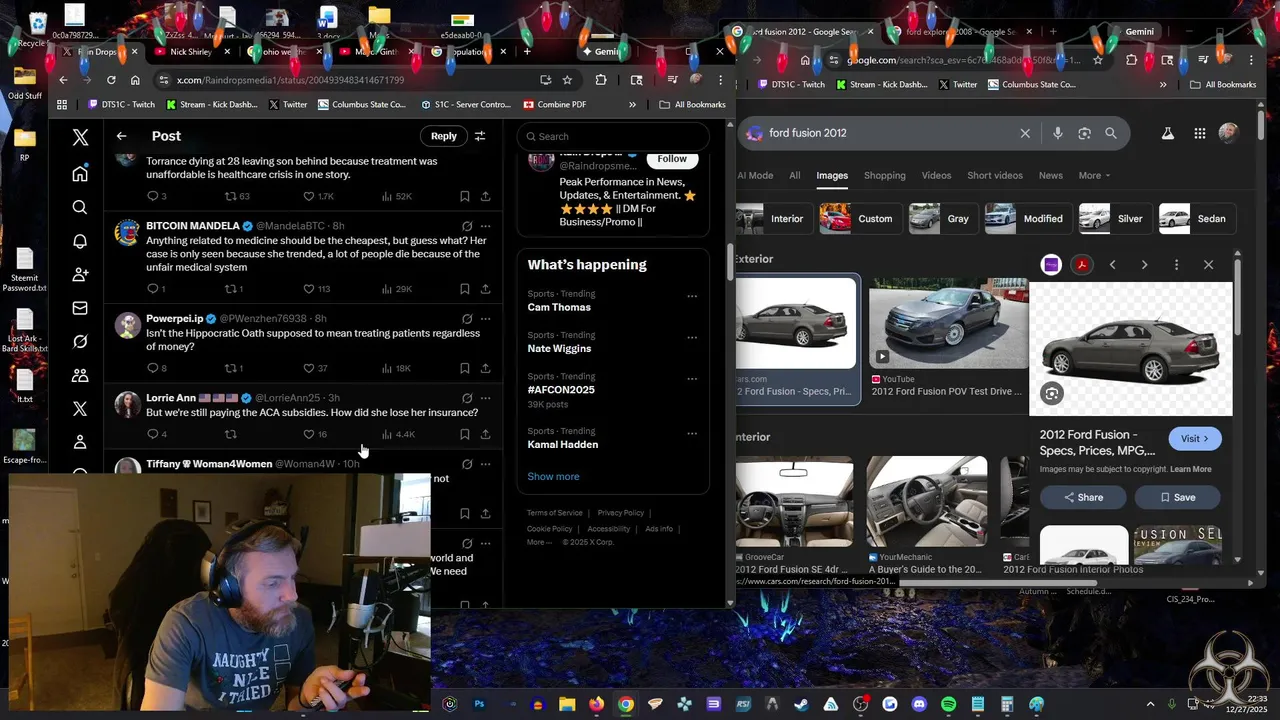Open more options for Kamal Hadden trend
The width and height of the screenshot is (1280, 720).
pos(692,433)
